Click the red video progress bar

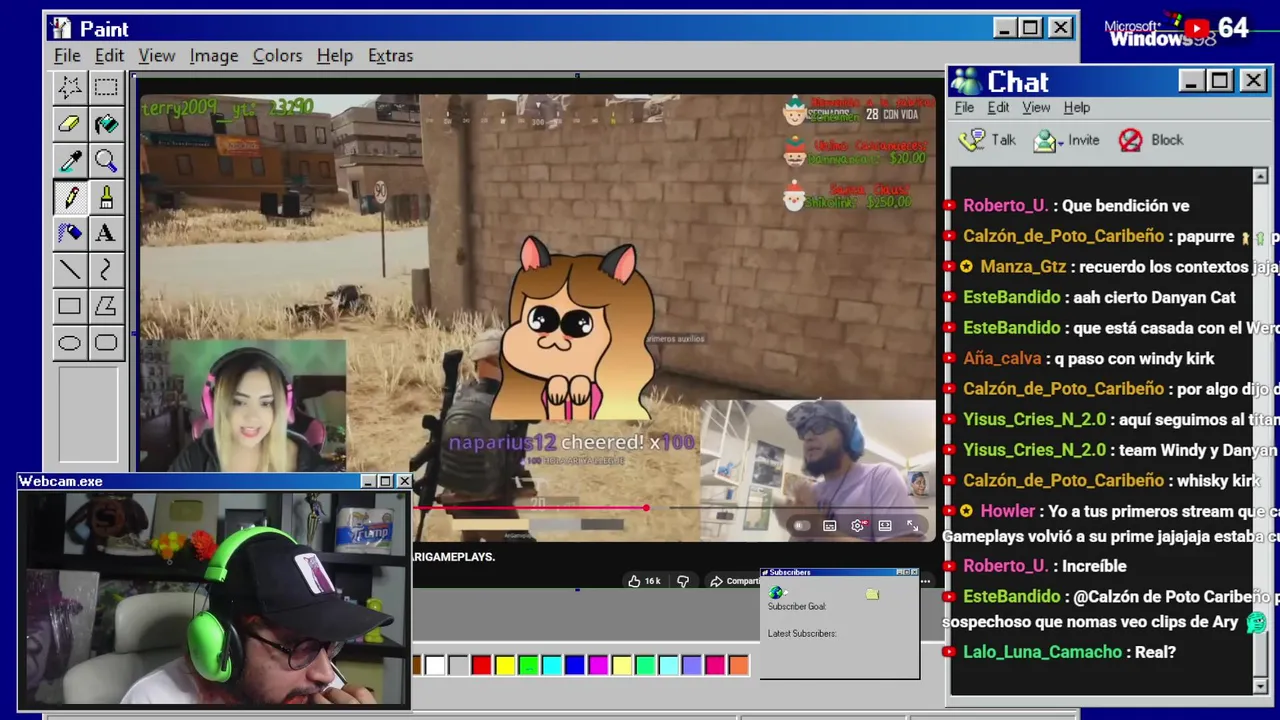(531, 508)
